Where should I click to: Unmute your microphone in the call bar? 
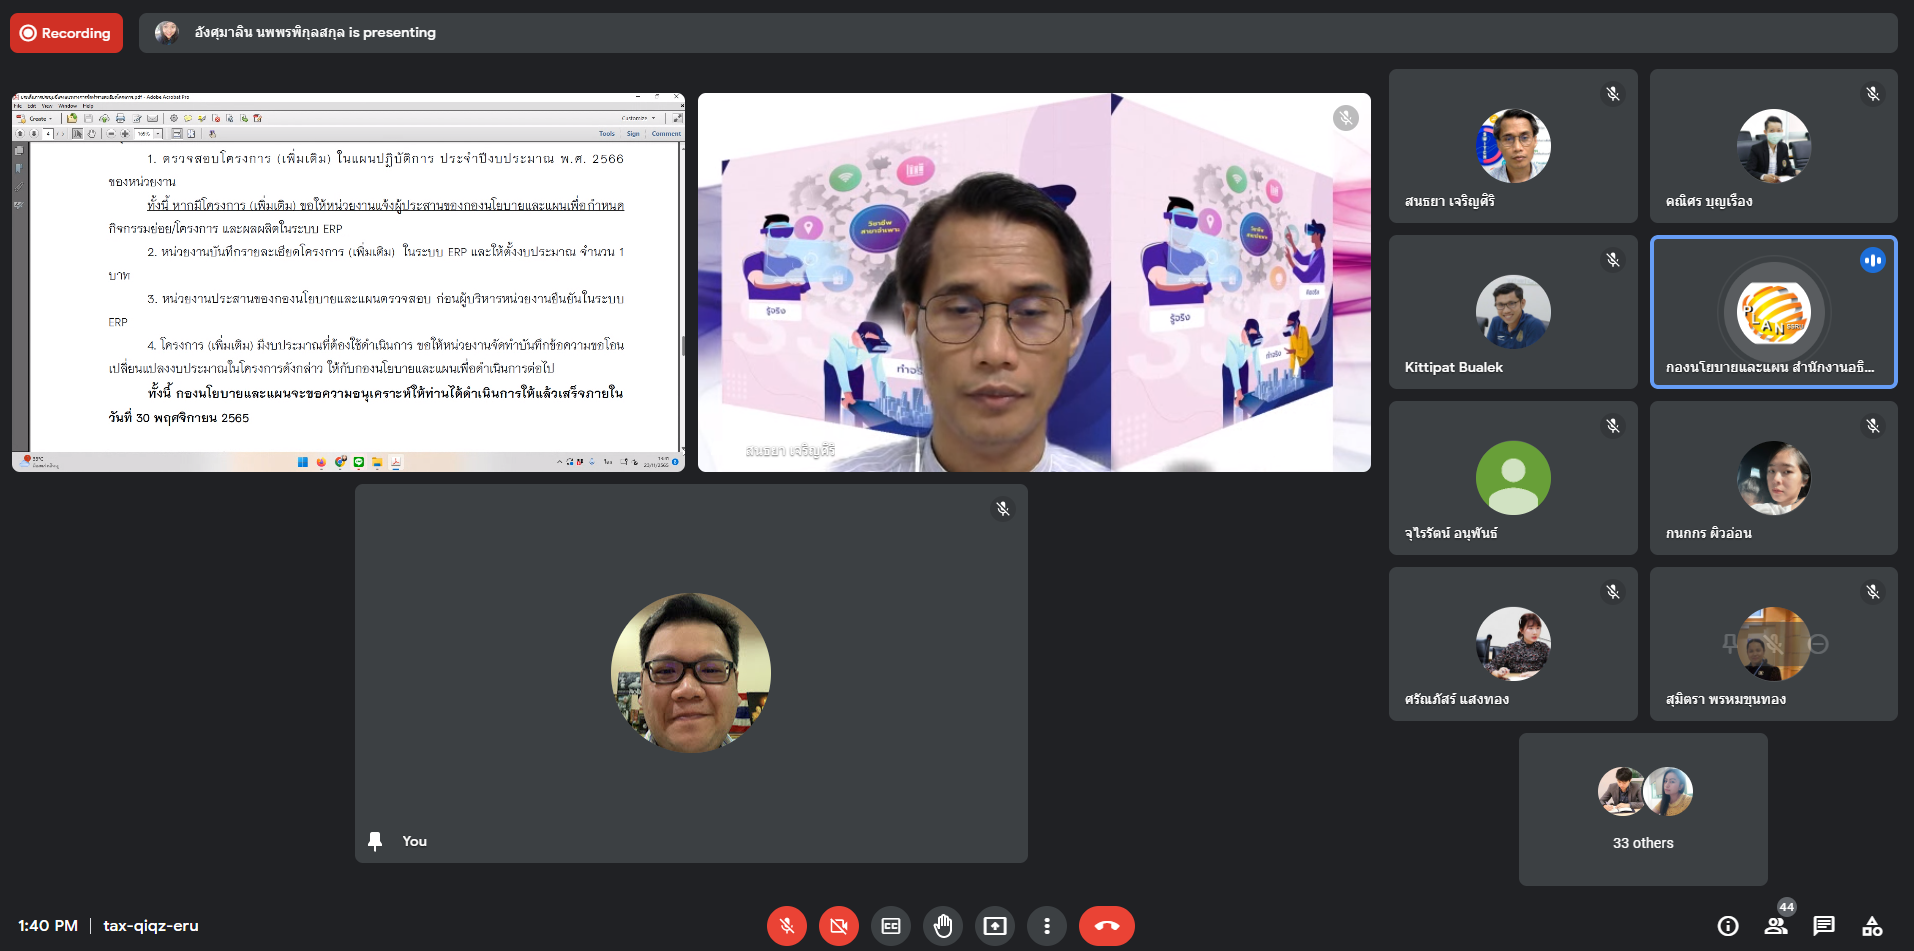click(787, 926)
